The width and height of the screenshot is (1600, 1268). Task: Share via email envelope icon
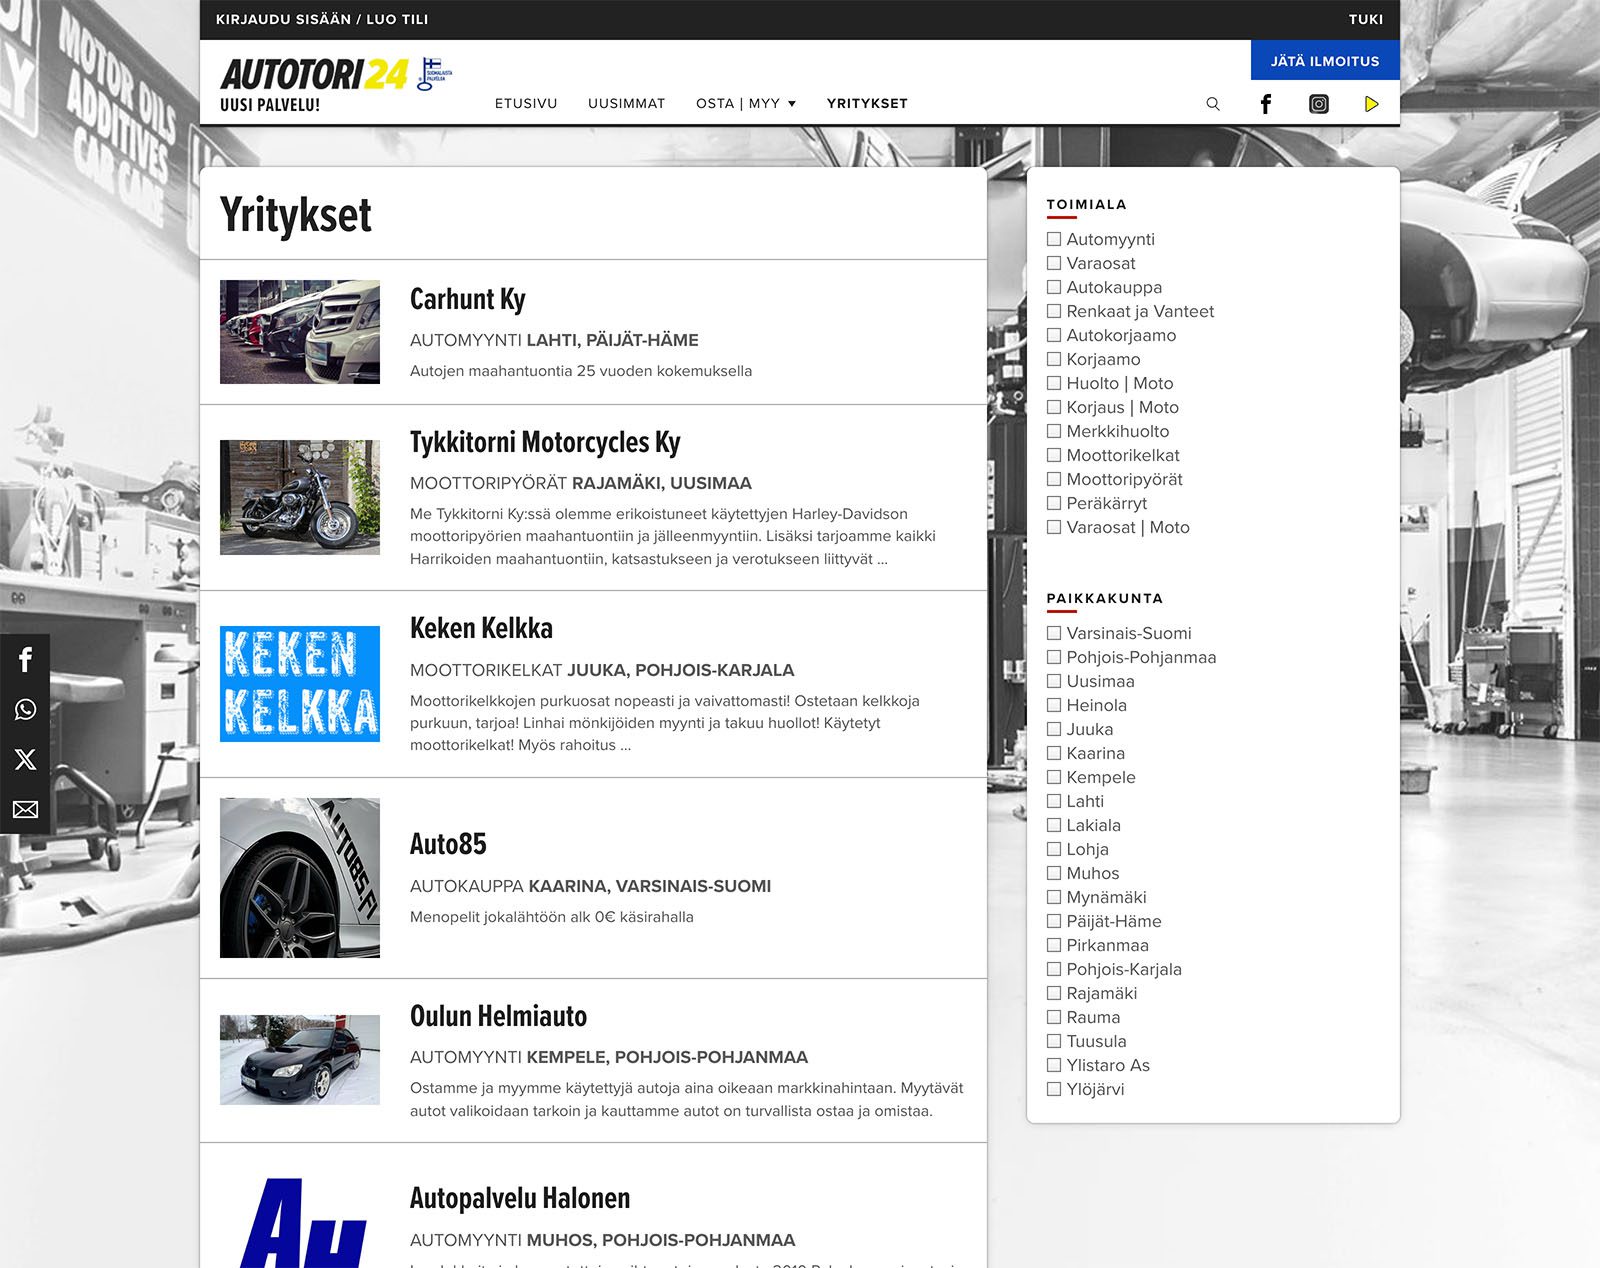(25, 809)
